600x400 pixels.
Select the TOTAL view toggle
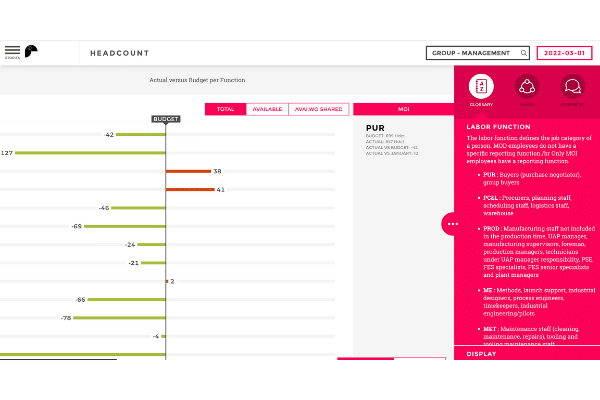click(x=225, y=109)
